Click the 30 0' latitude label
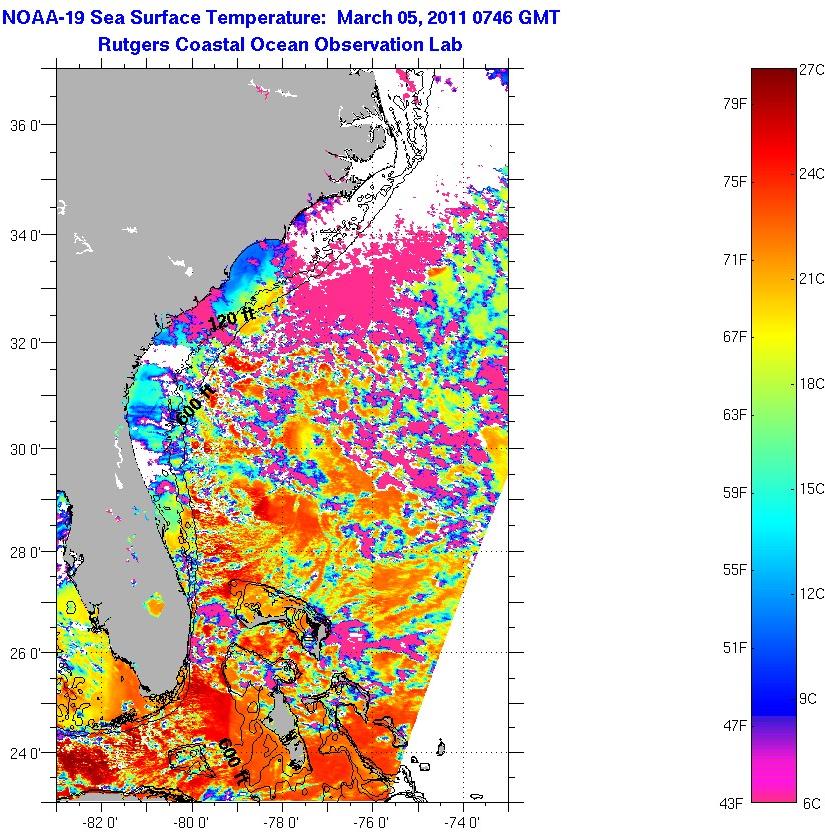 25,449
